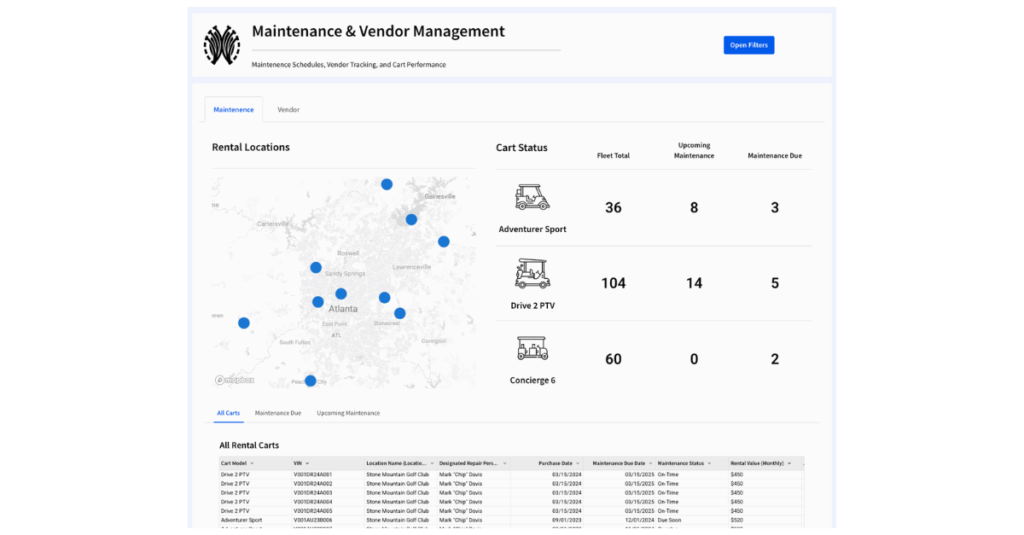1024x535 pixels.
Task: Click the Adventurer Sport label under its icon
Action: tap(532, 229)
